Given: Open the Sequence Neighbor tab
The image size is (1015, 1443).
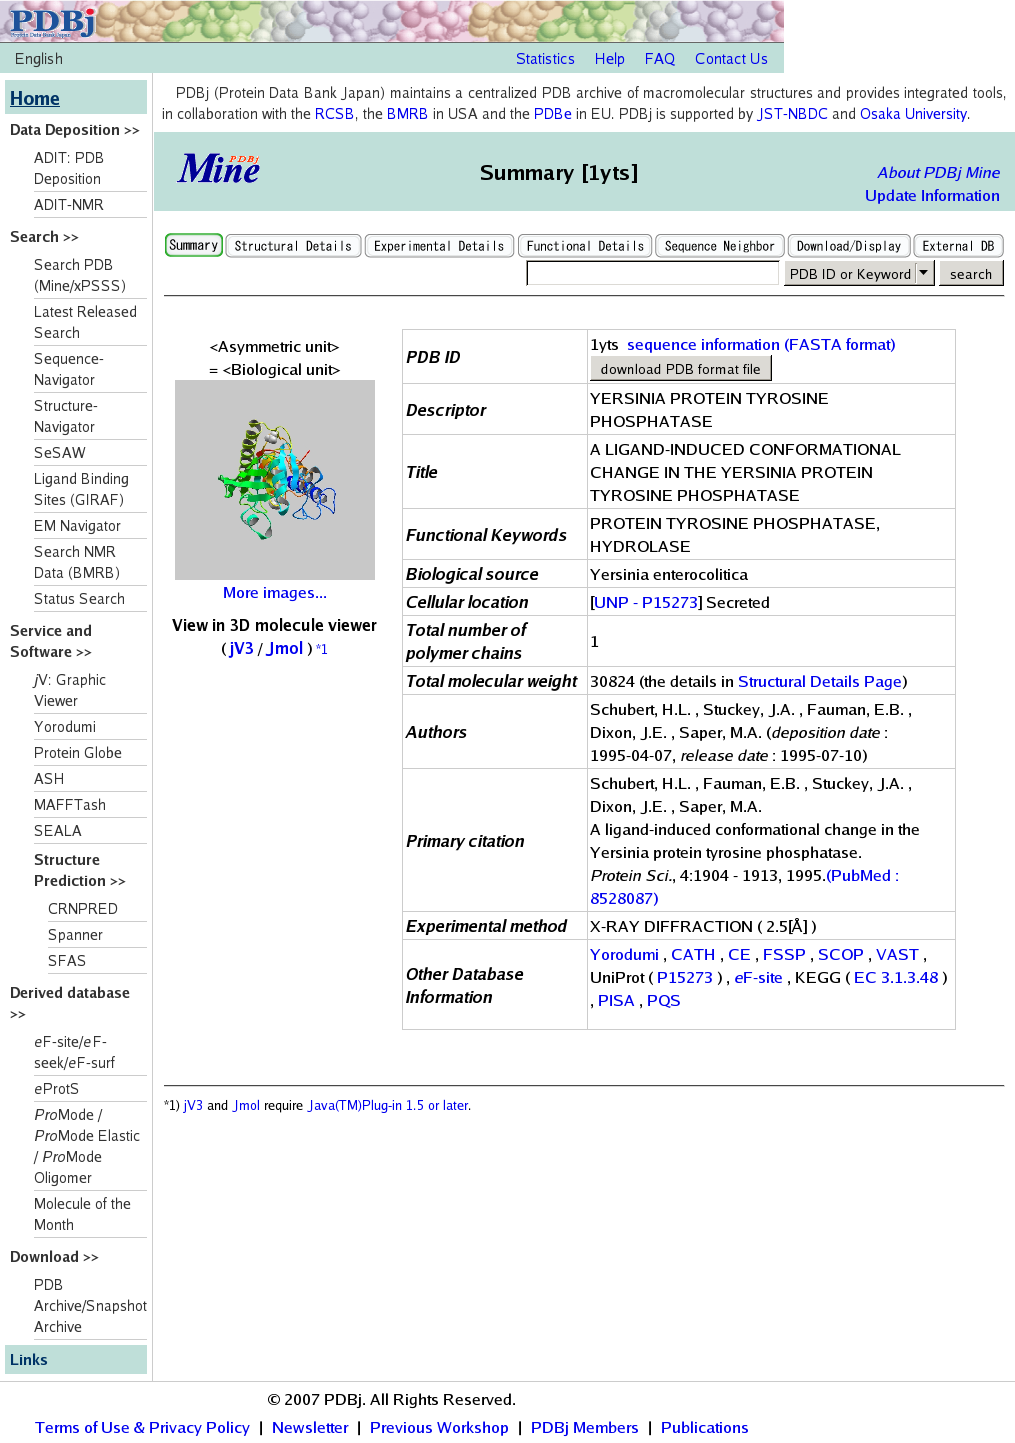Looking at the screenshot, I should point(720,246).
